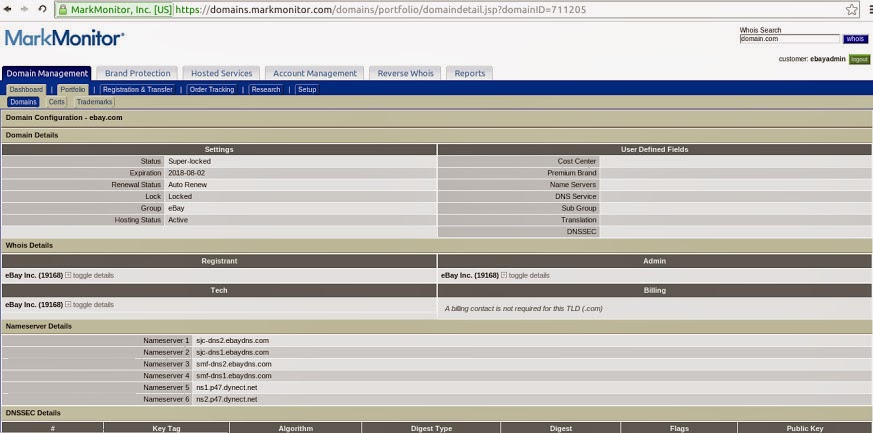The width and height of the screenshot is (873, 433).
Task: Click eBay Inc. (19168) under Tech
Action: [34, 304]
